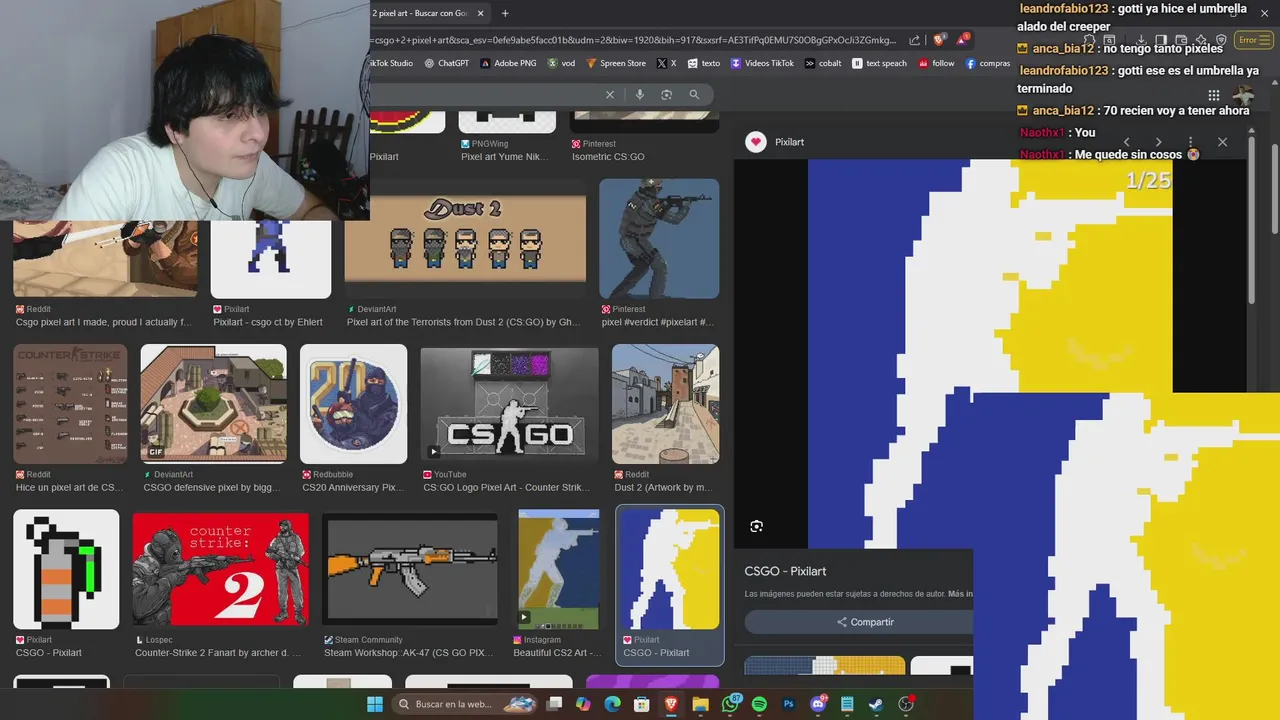Click the browser address bar URL

(x=634, y=40)
